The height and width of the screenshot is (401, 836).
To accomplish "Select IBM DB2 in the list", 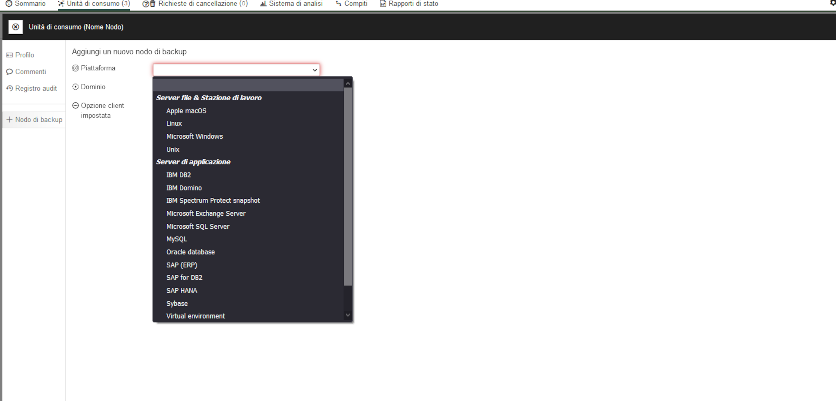I will (248, 174).
